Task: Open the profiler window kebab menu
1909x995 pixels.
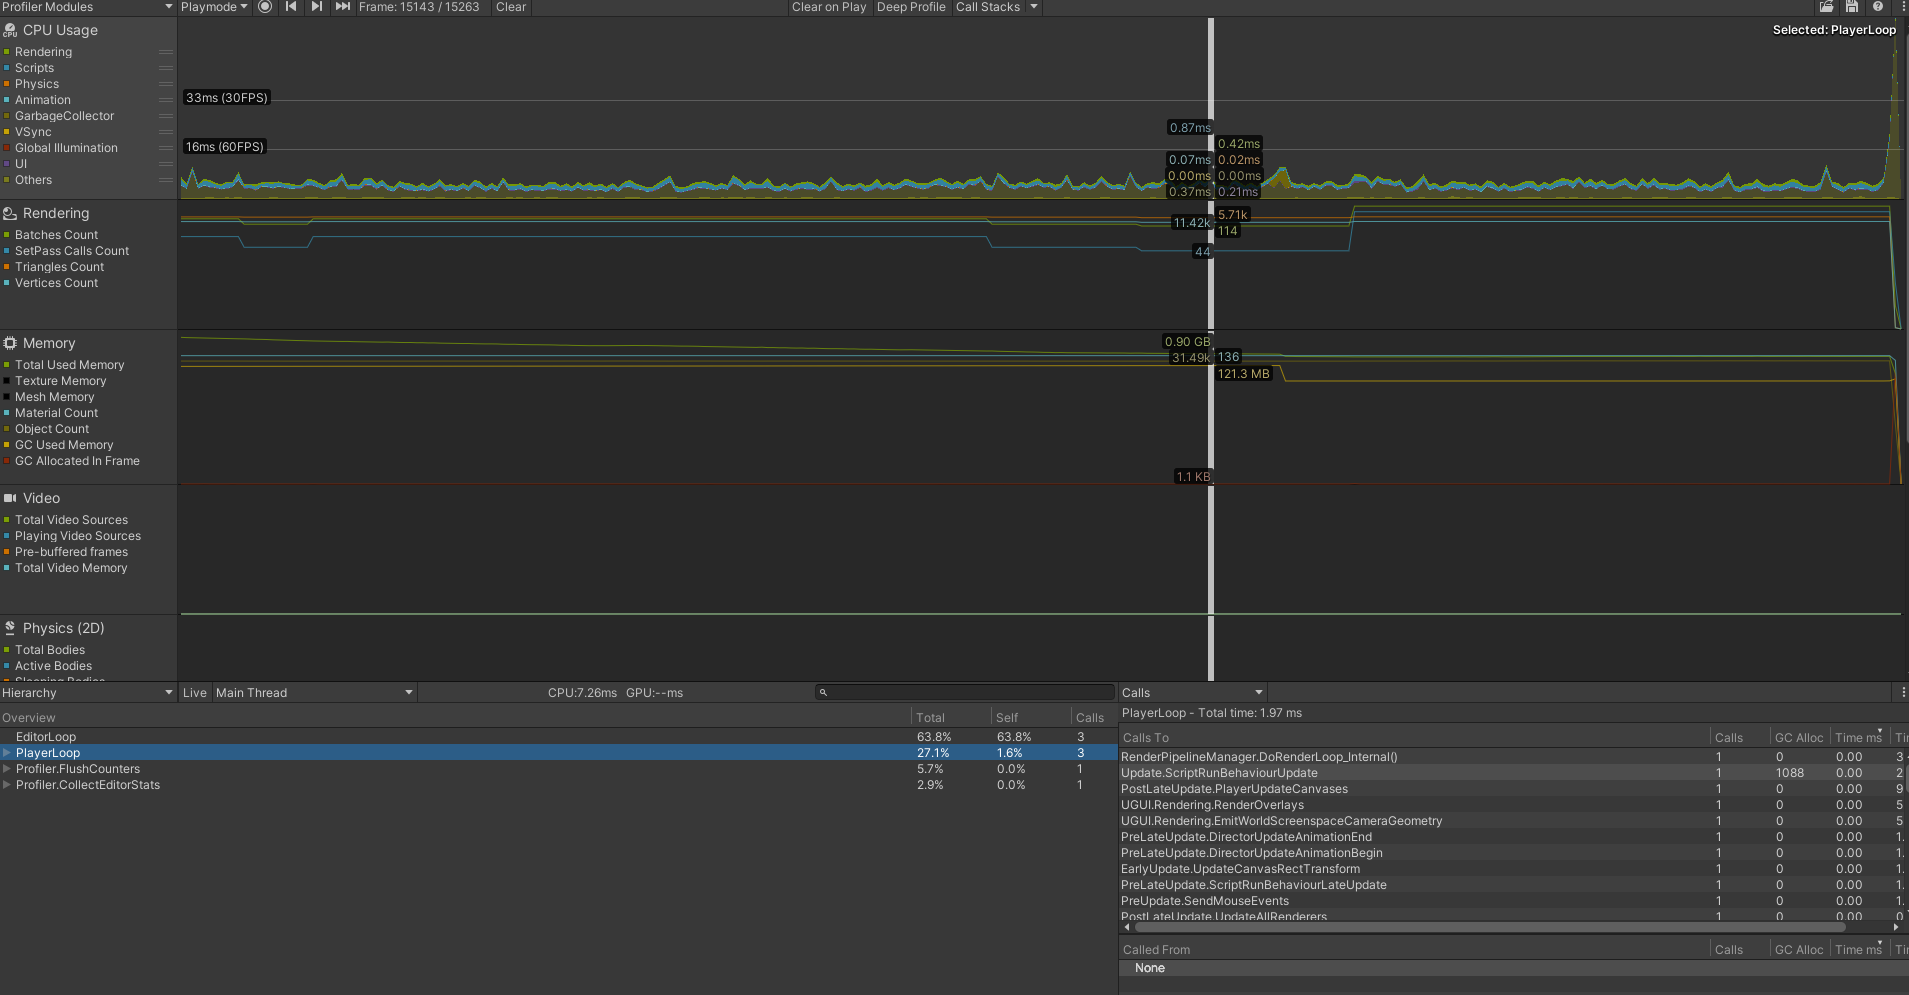Action: [1902, 7]
